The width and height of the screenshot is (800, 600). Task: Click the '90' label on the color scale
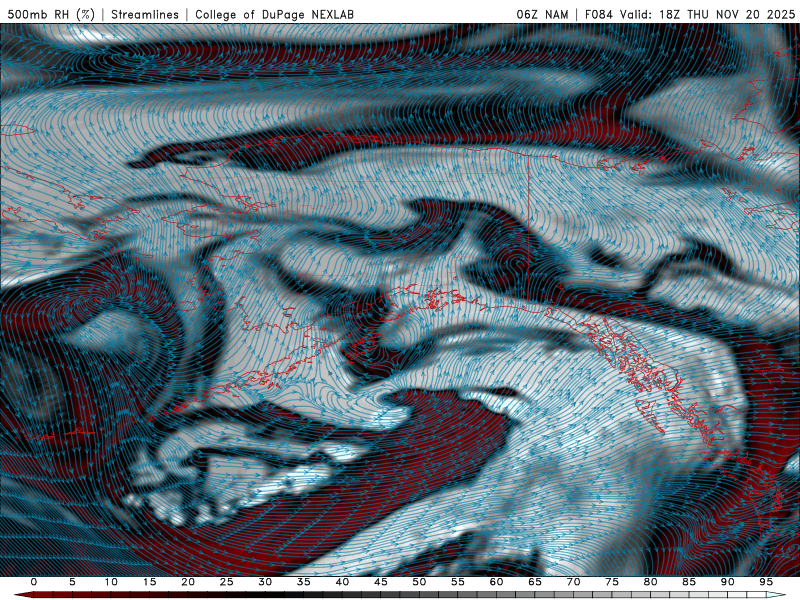coord(728,582)
